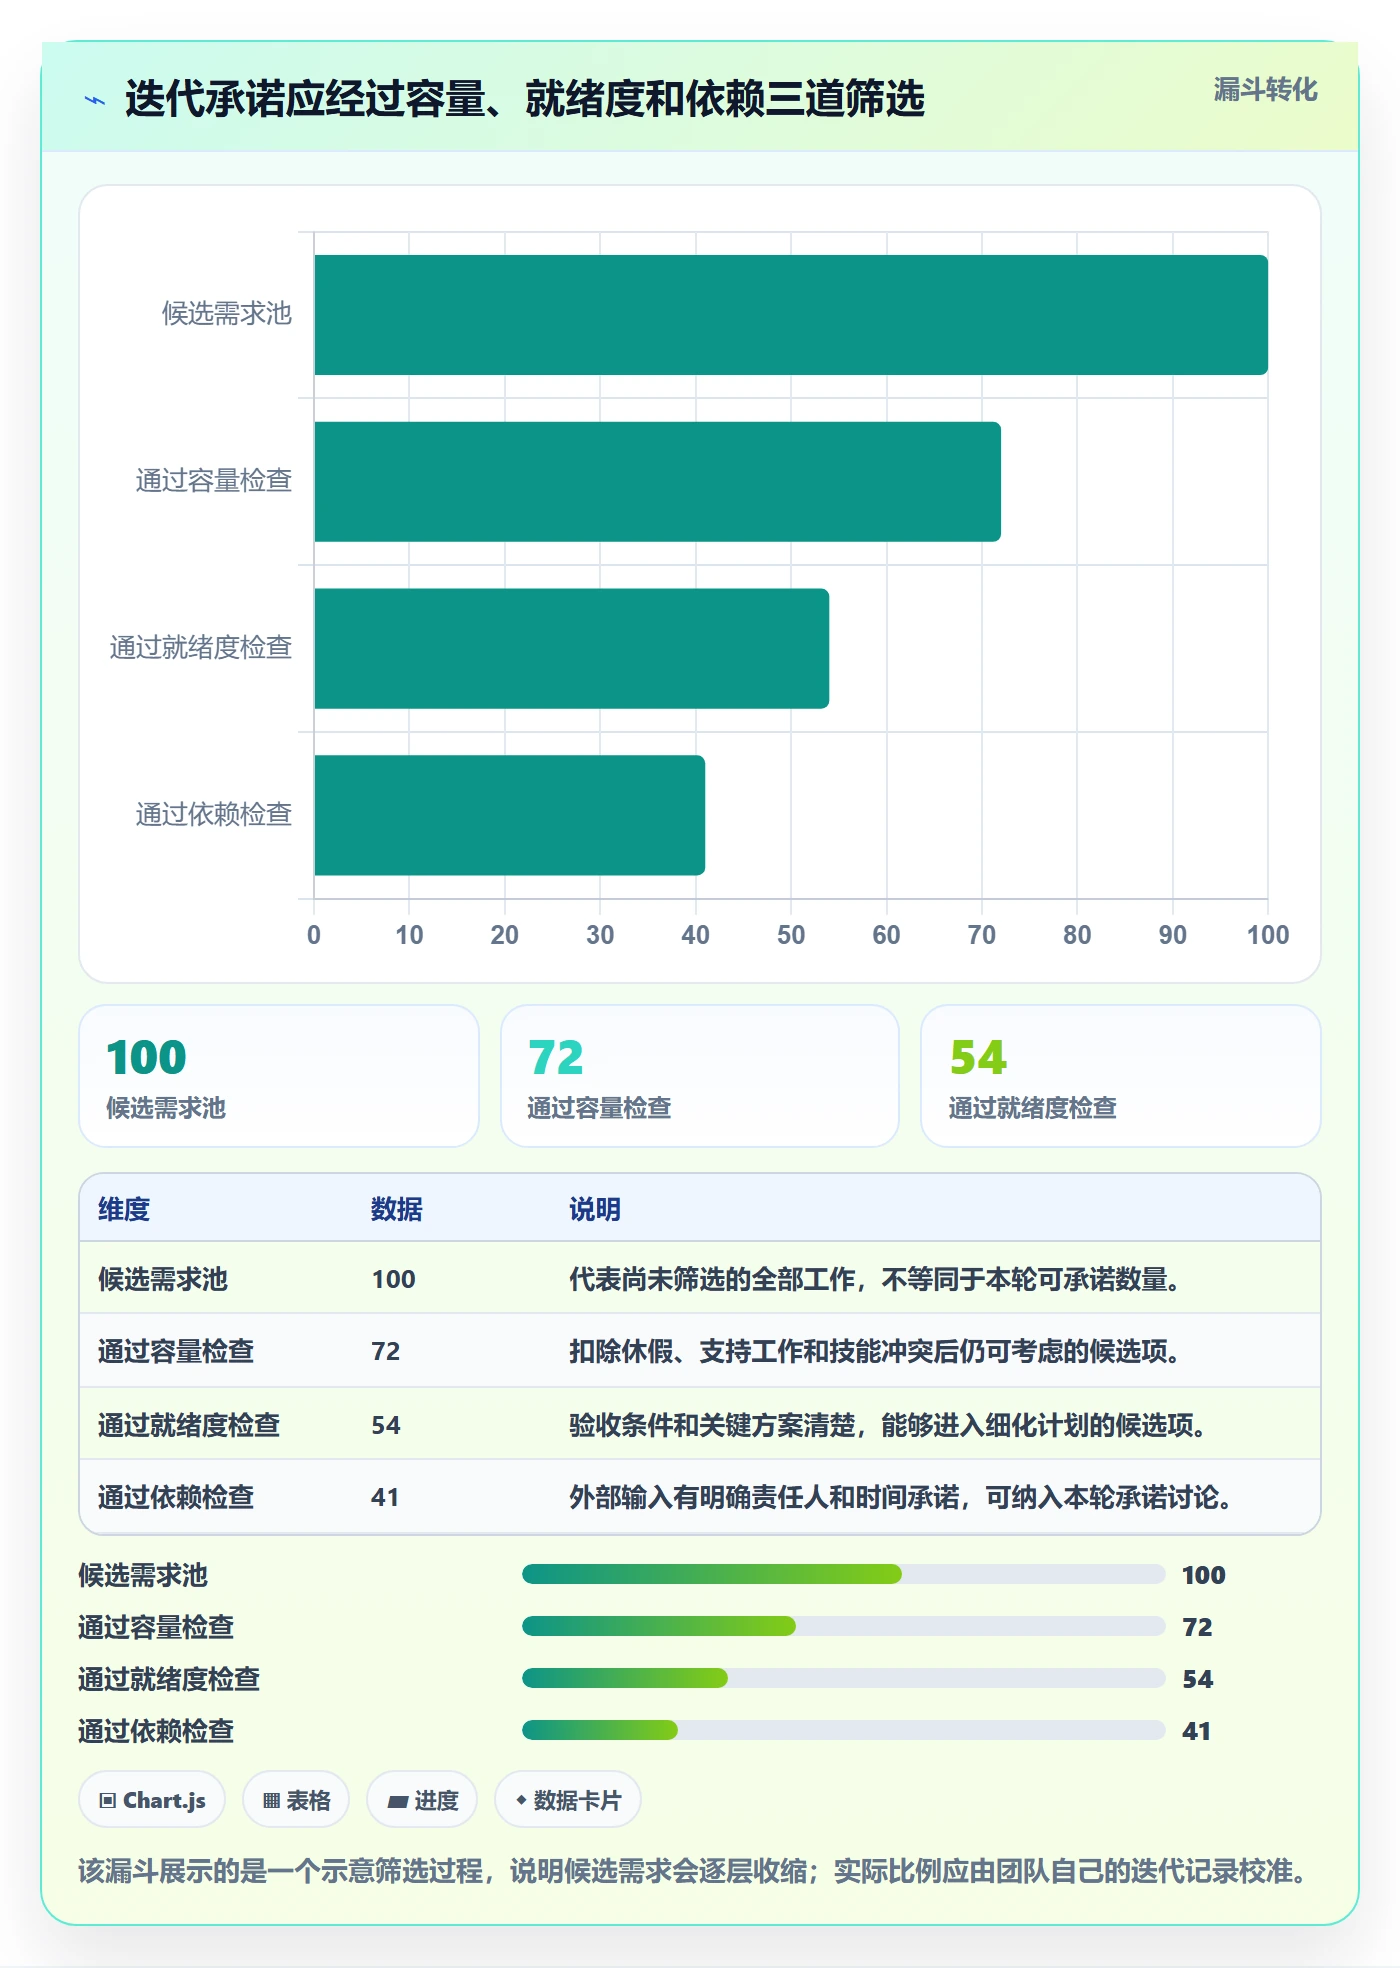Click the 维度 column header in the table

(124, 1209)
